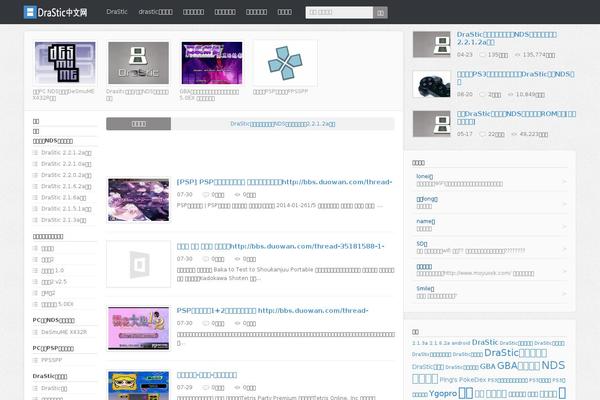Screen dimensions: 600x400
Task: Click comment icon beside 22 in right sidebar
Action: coord(483,134)
